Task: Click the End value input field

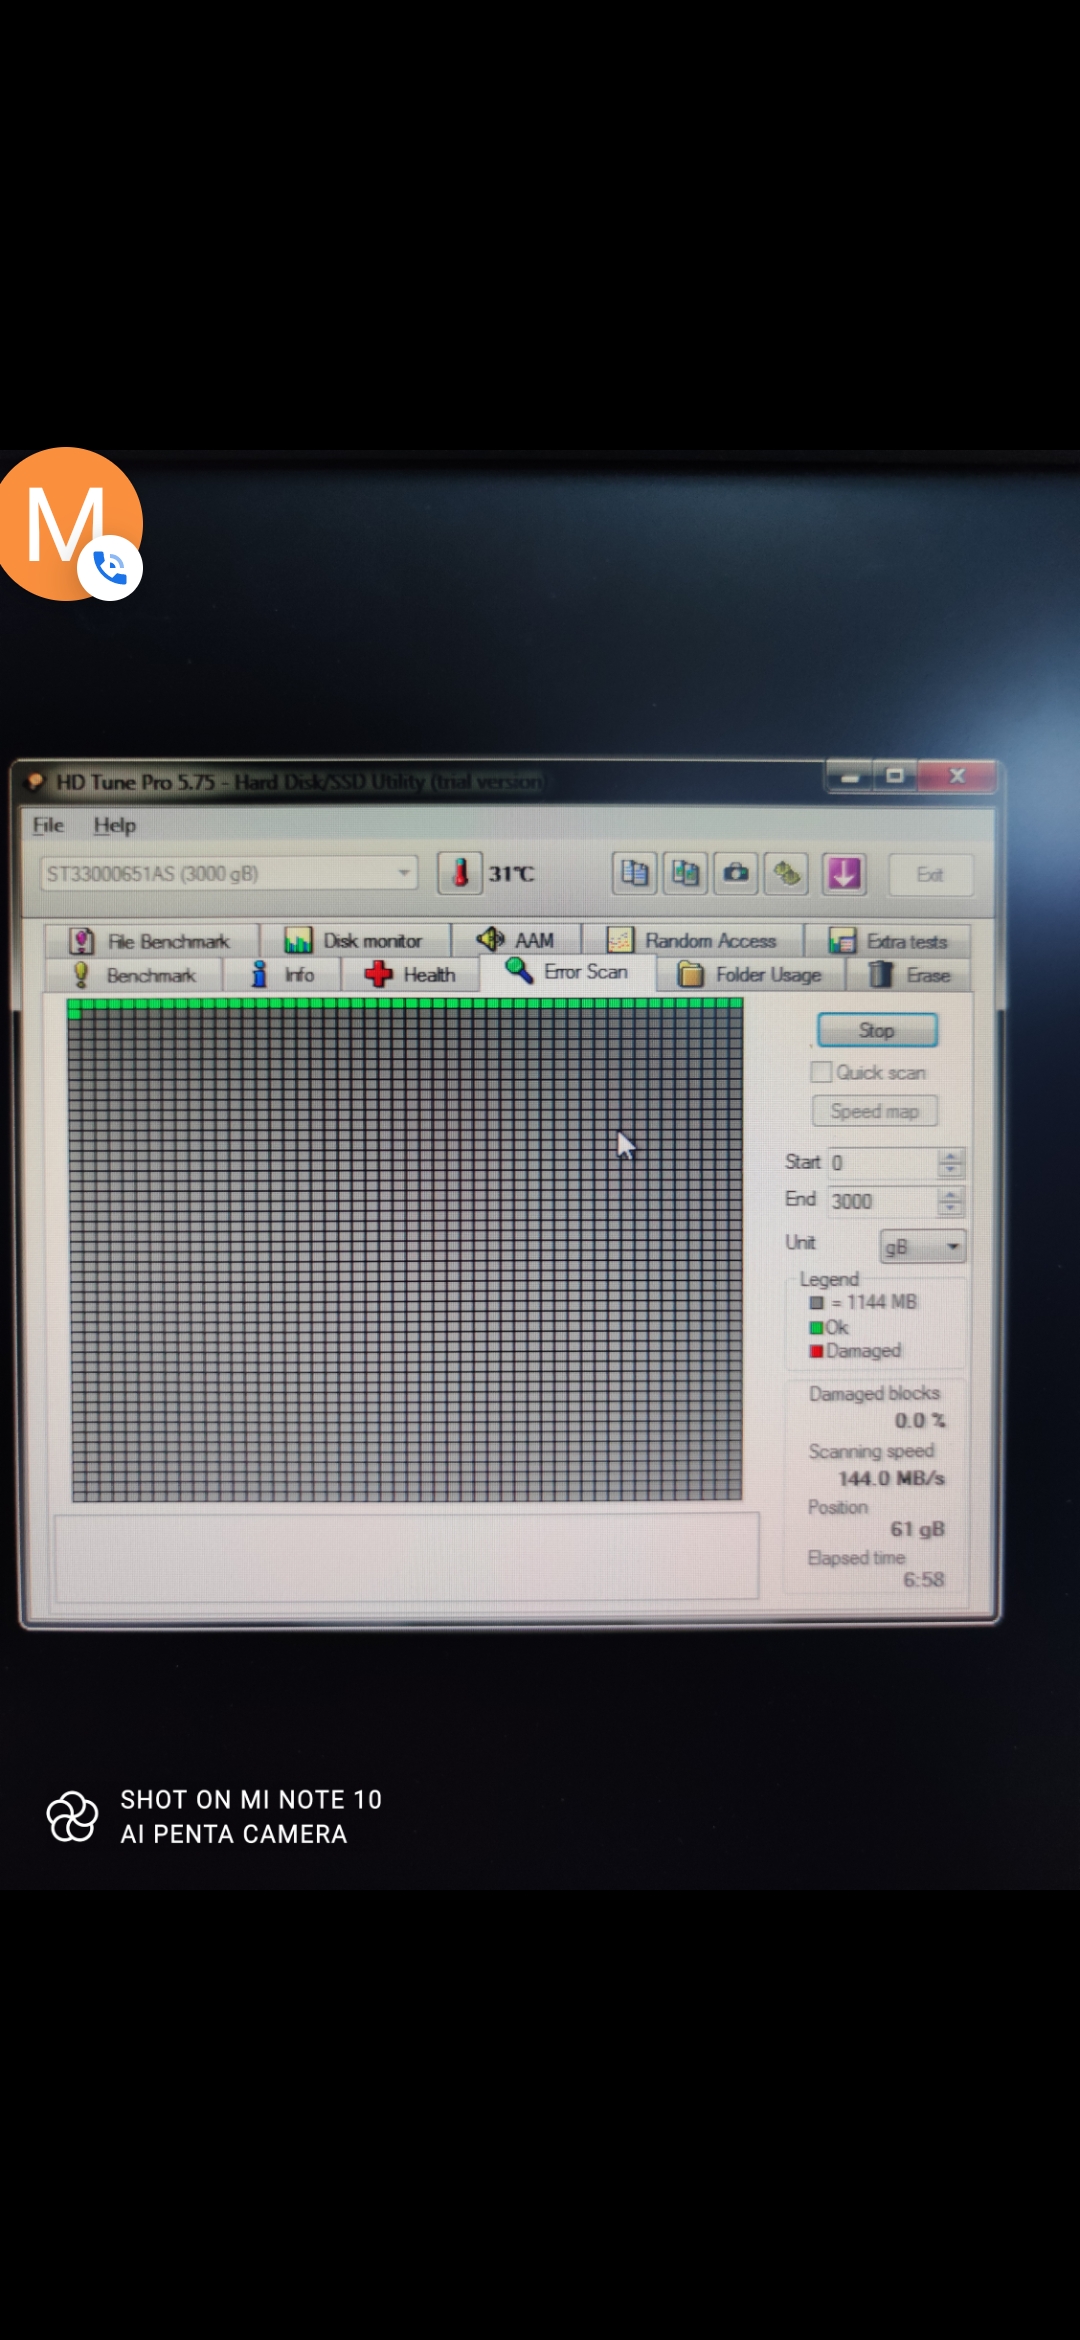Action: tap(883, 1201)
